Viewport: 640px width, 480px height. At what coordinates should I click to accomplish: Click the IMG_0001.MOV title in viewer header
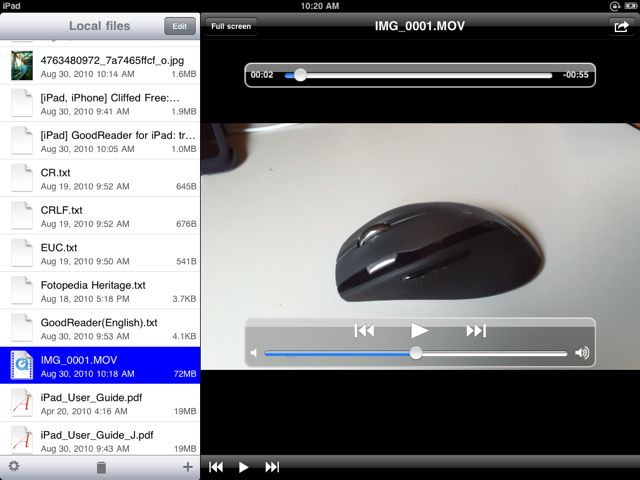point(420,26)
